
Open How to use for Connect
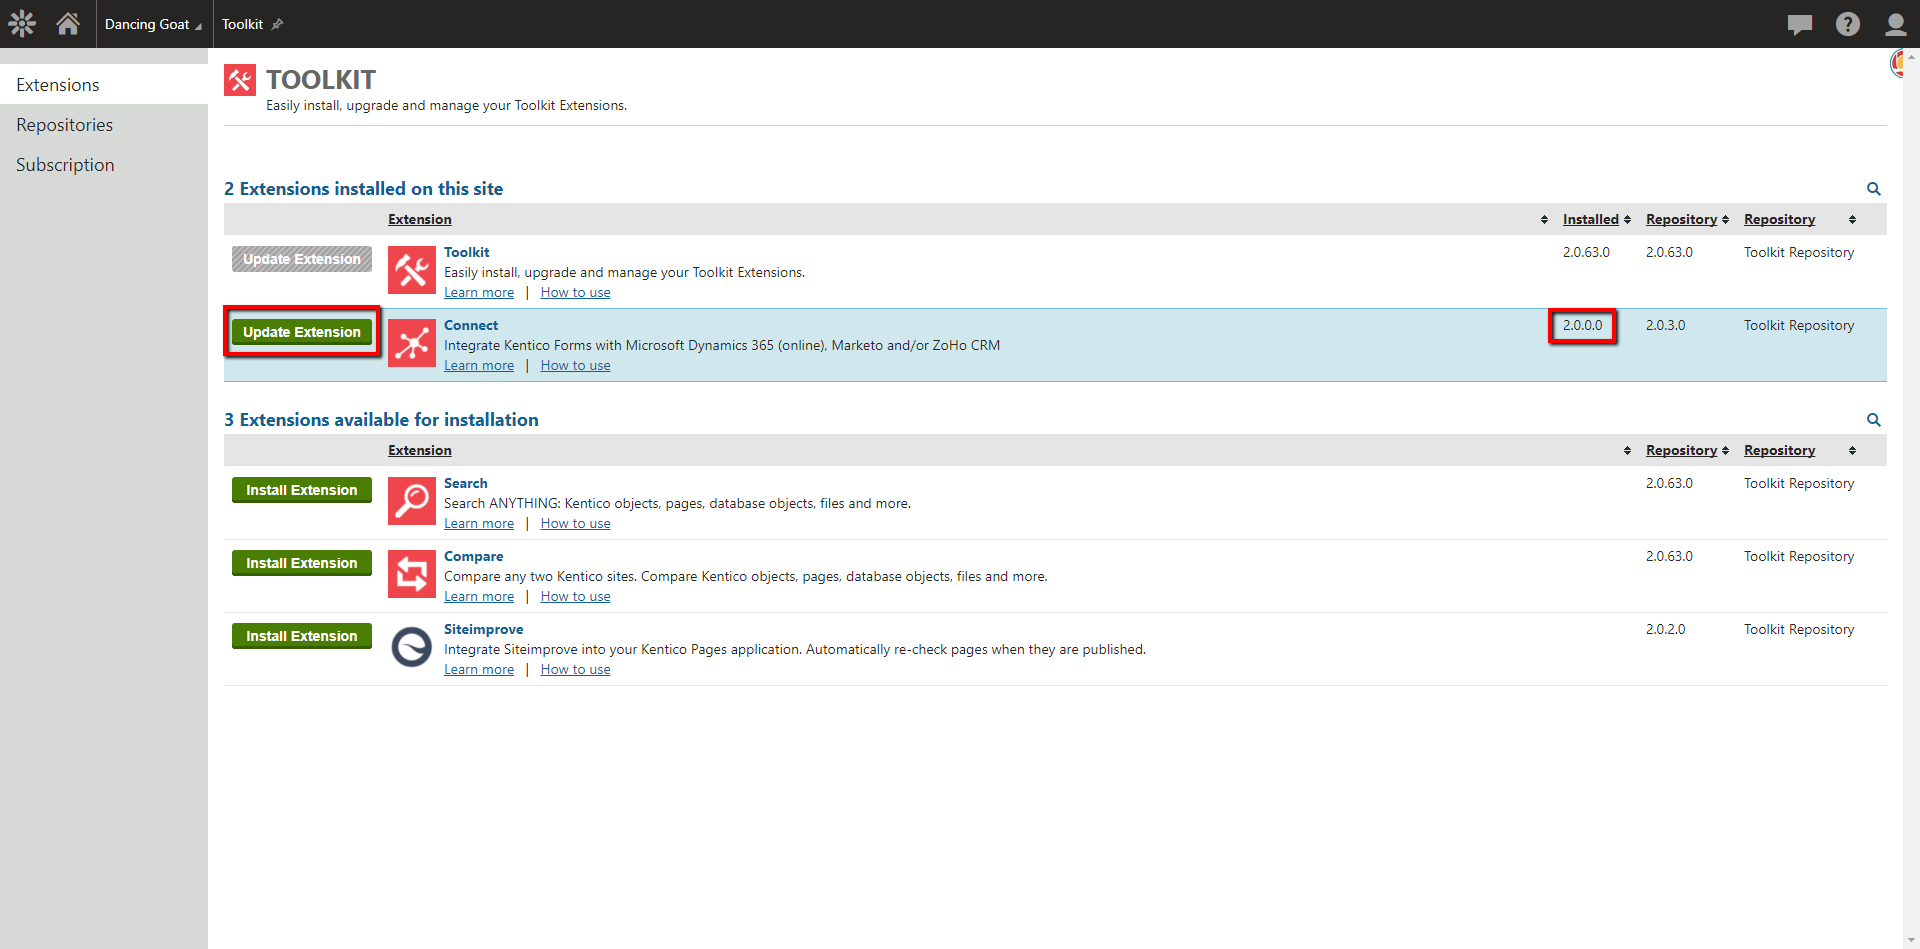[575, 365]
